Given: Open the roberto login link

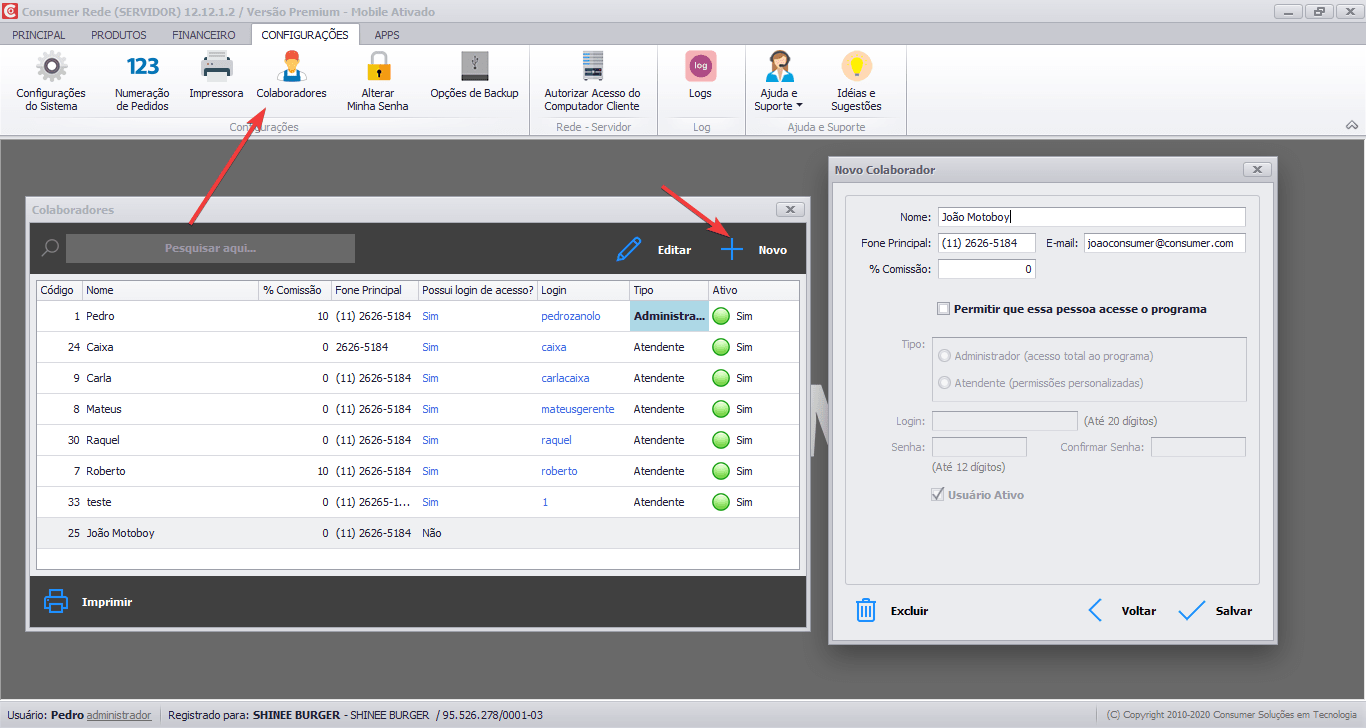Looking at the screenshot, I should click(559, 471).
